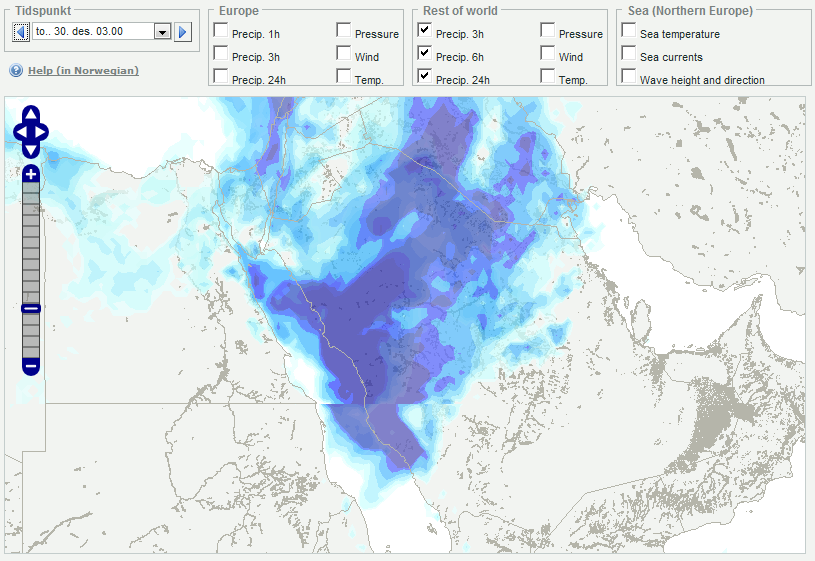Pan the map left

coord(20,132)
